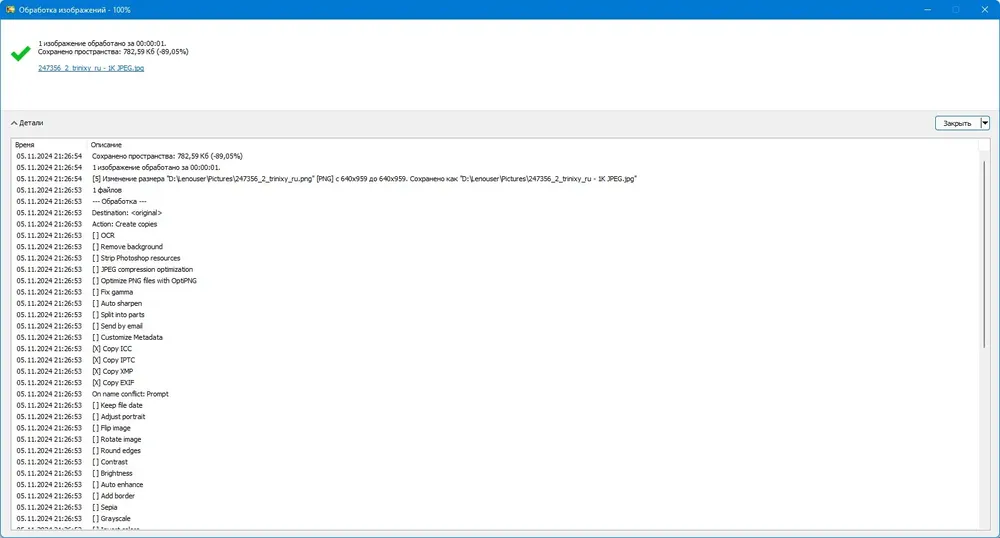Select the '[ ] Send by email' row

(495, 326)
